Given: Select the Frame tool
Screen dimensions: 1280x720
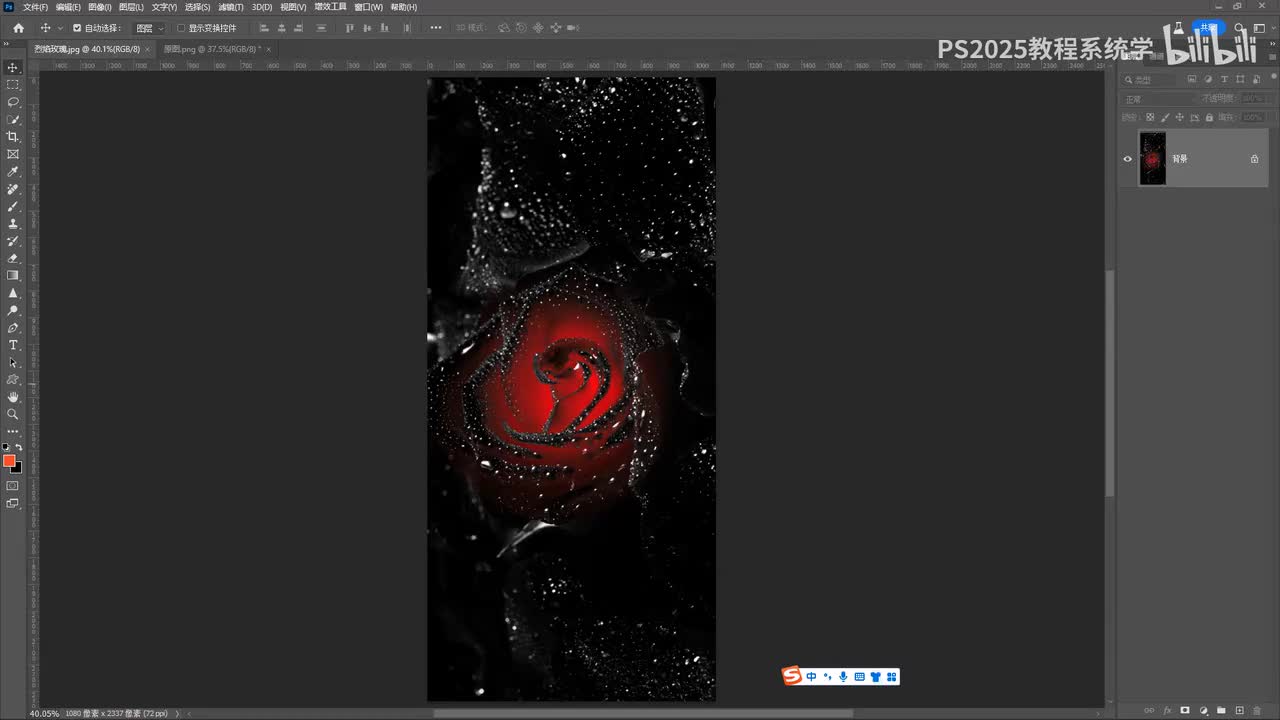Looking at the screenshot, I should (13, 154).
